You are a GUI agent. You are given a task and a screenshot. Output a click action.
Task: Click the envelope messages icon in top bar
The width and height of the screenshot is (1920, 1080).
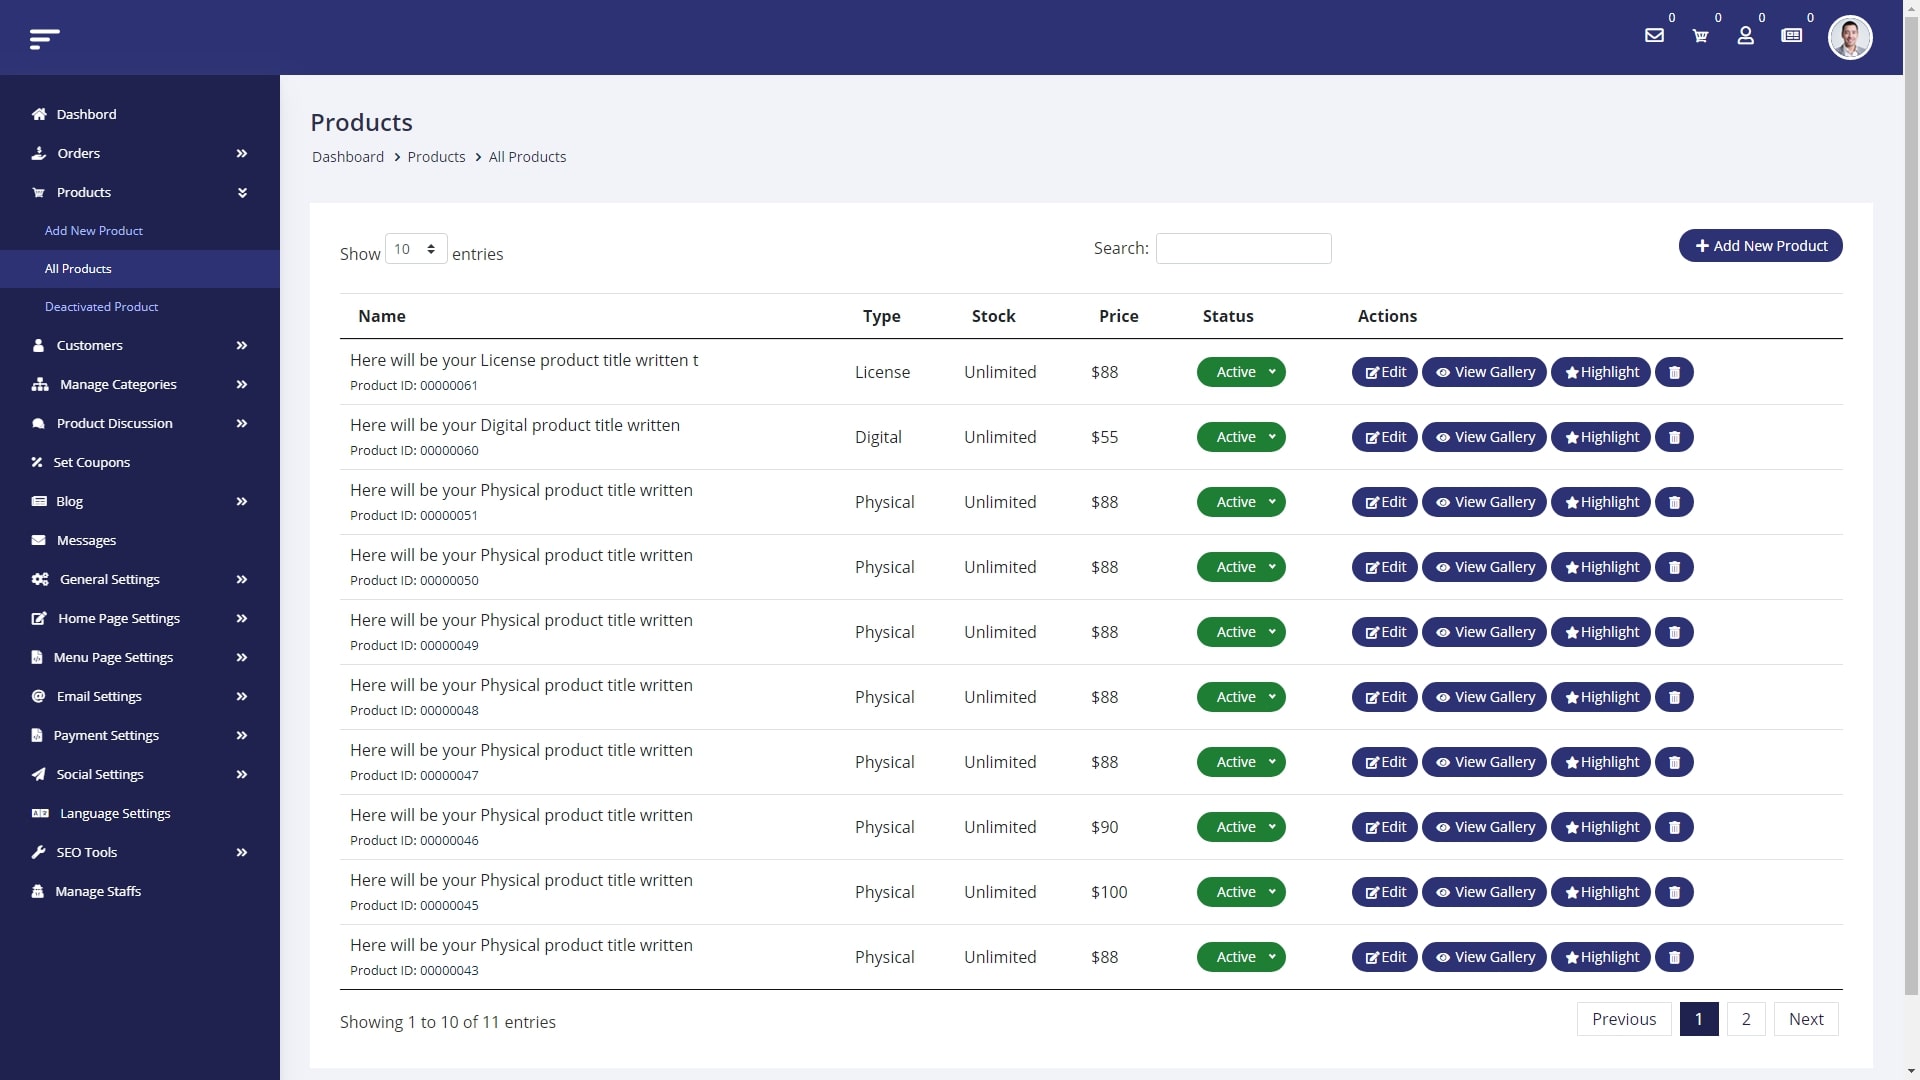(x=1655, y=36)
